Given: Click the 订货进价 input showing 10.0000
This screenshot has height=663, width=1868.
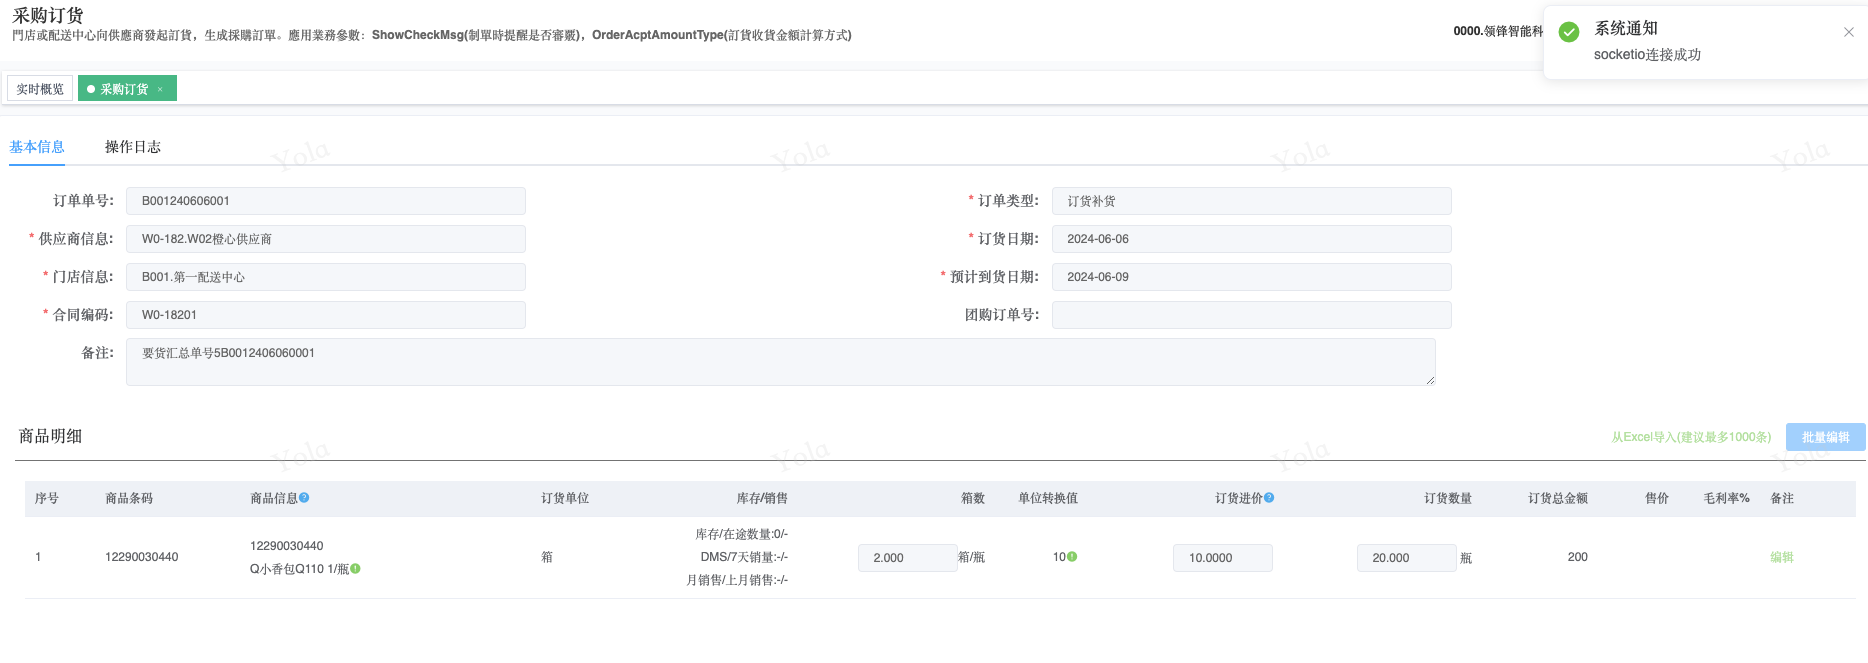Looking at the screenshot, I should (x=1222, y=558).
